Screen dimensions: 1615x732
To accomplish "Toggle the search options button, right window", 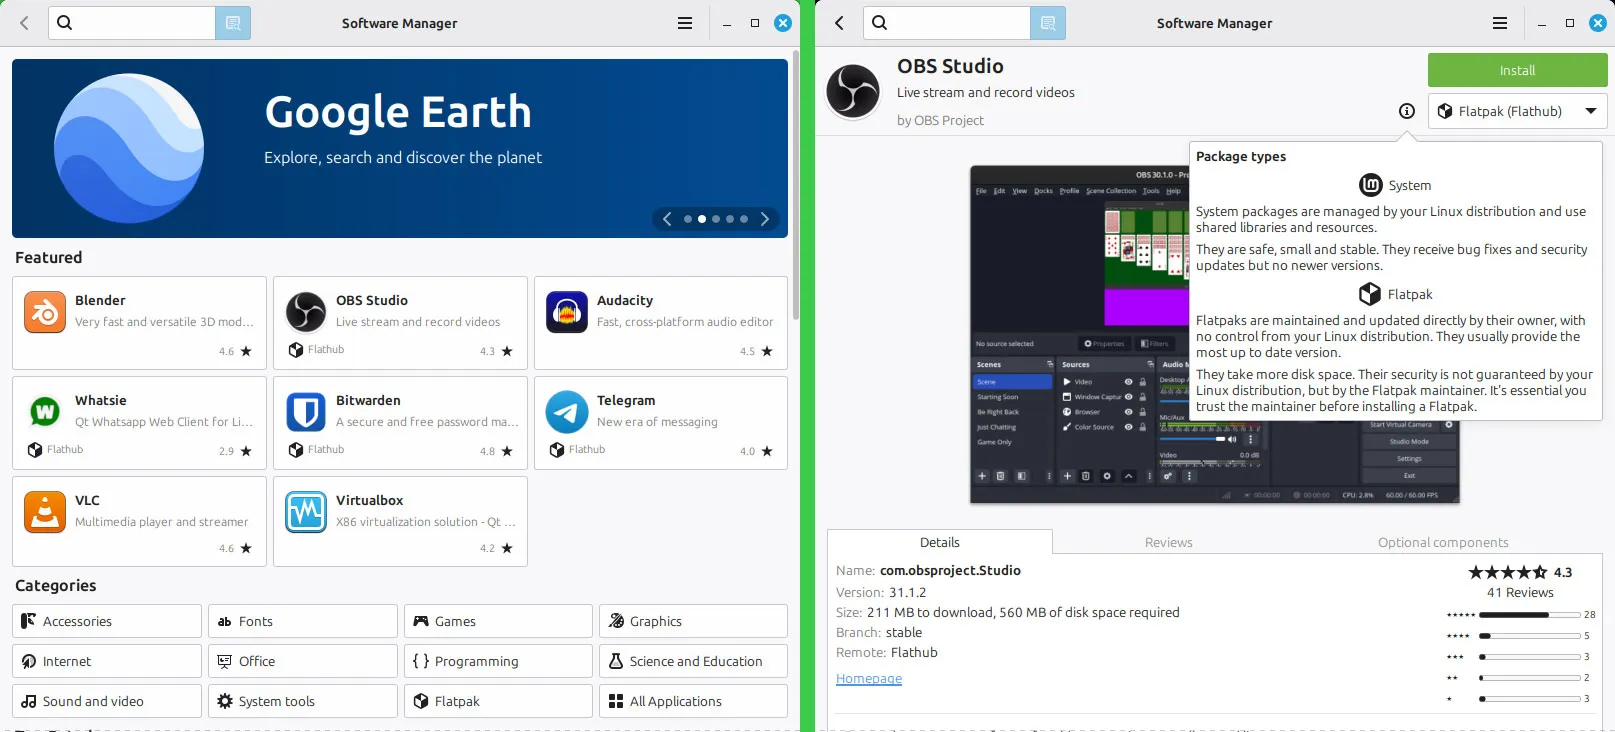I will point(1048,23).
